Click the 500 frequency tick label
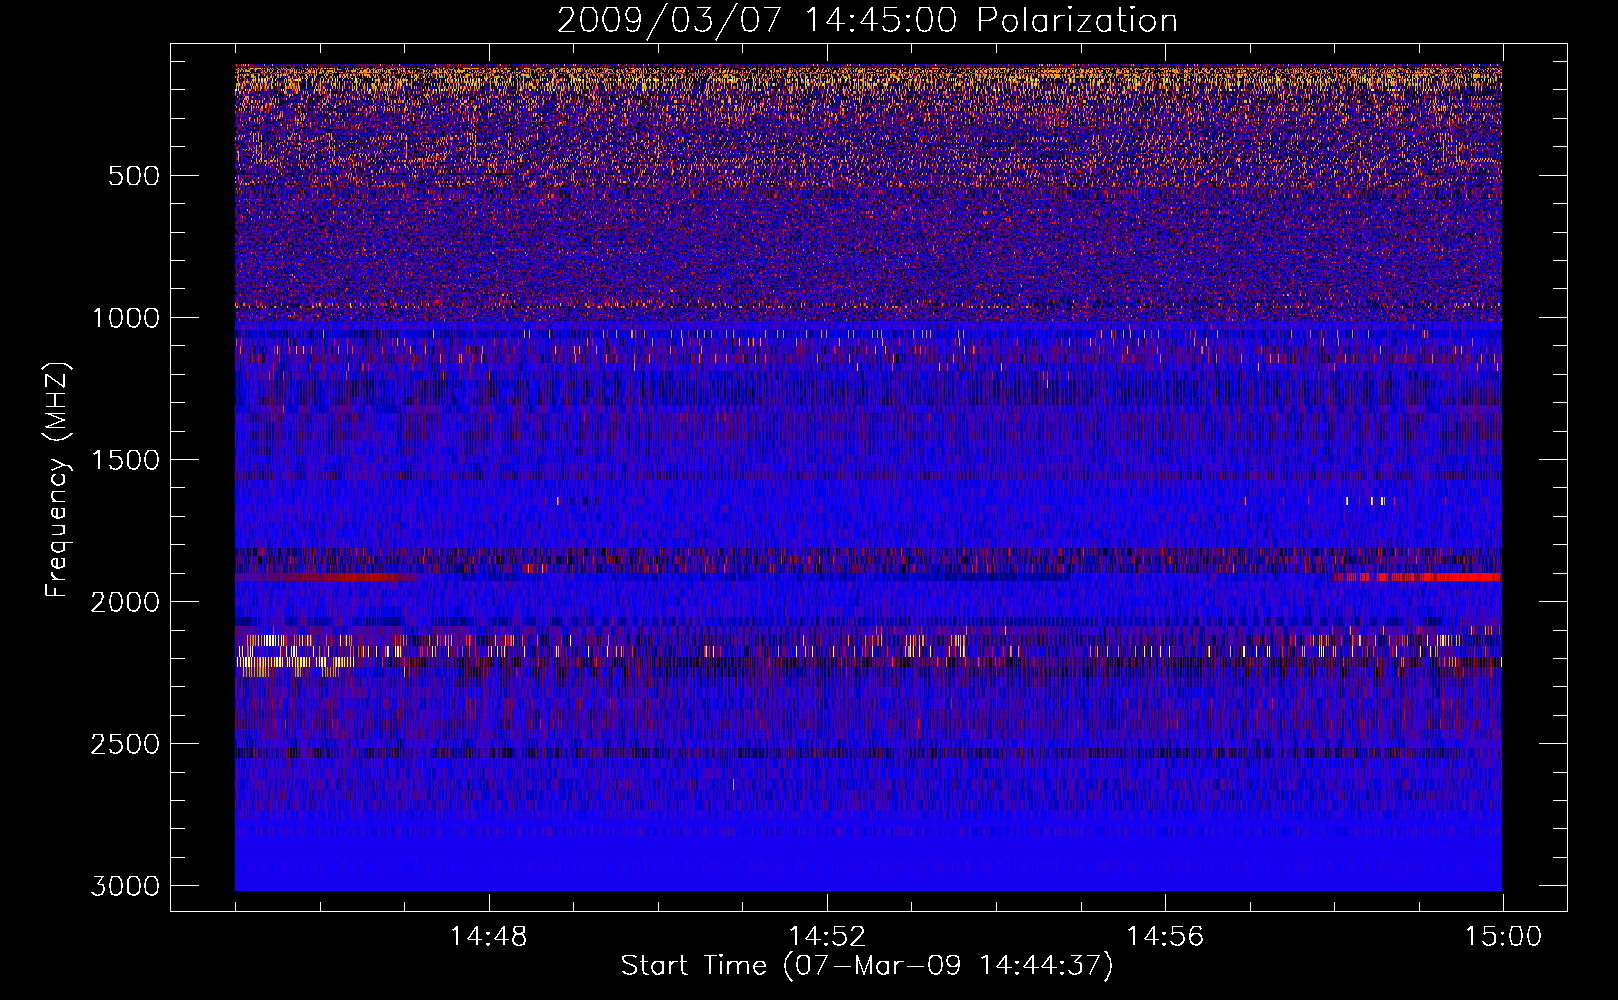 pos(133,176)
